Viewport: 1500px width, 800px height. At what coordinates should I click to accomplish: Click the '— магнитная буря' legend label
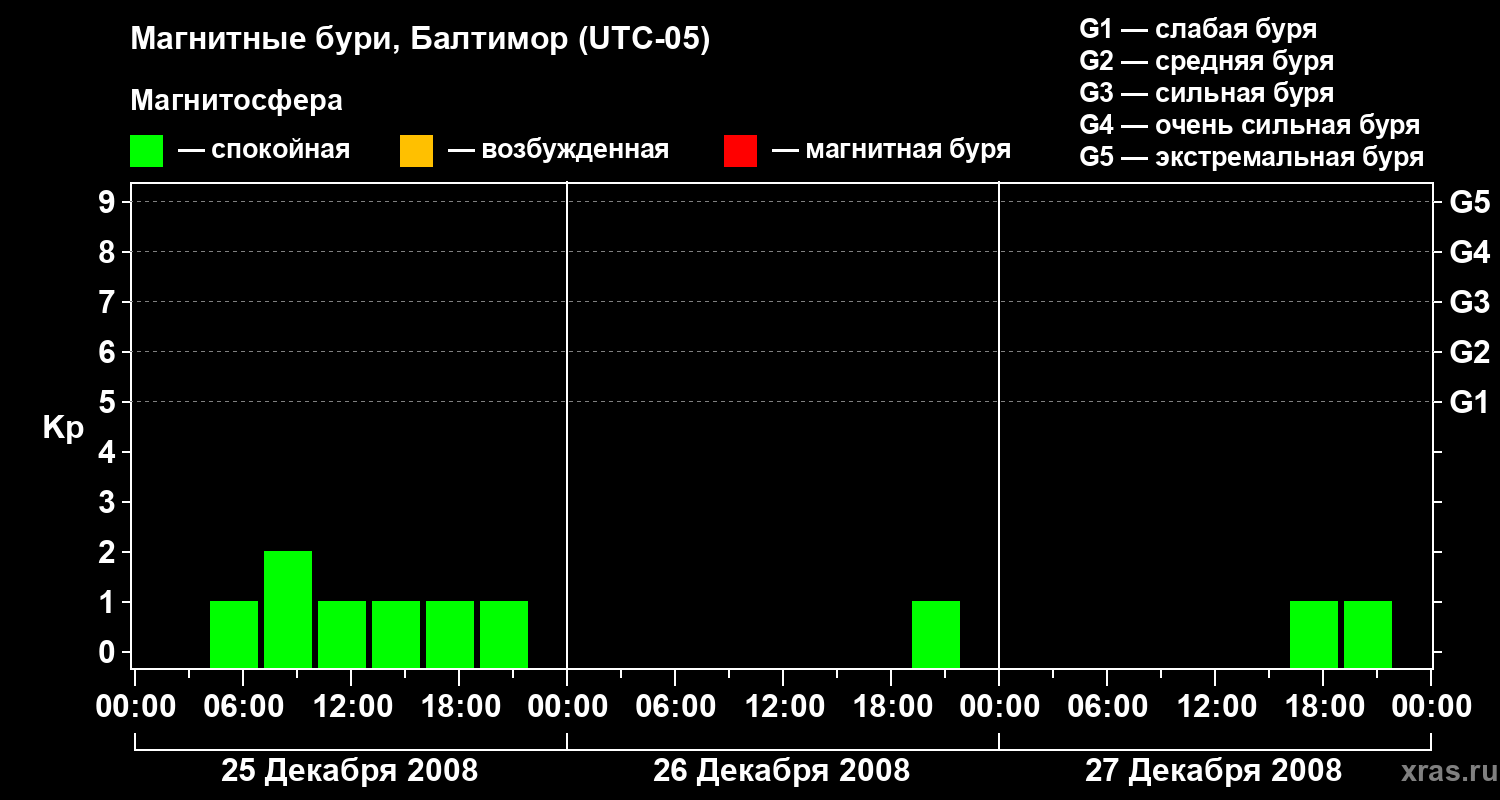click(891, 151)
